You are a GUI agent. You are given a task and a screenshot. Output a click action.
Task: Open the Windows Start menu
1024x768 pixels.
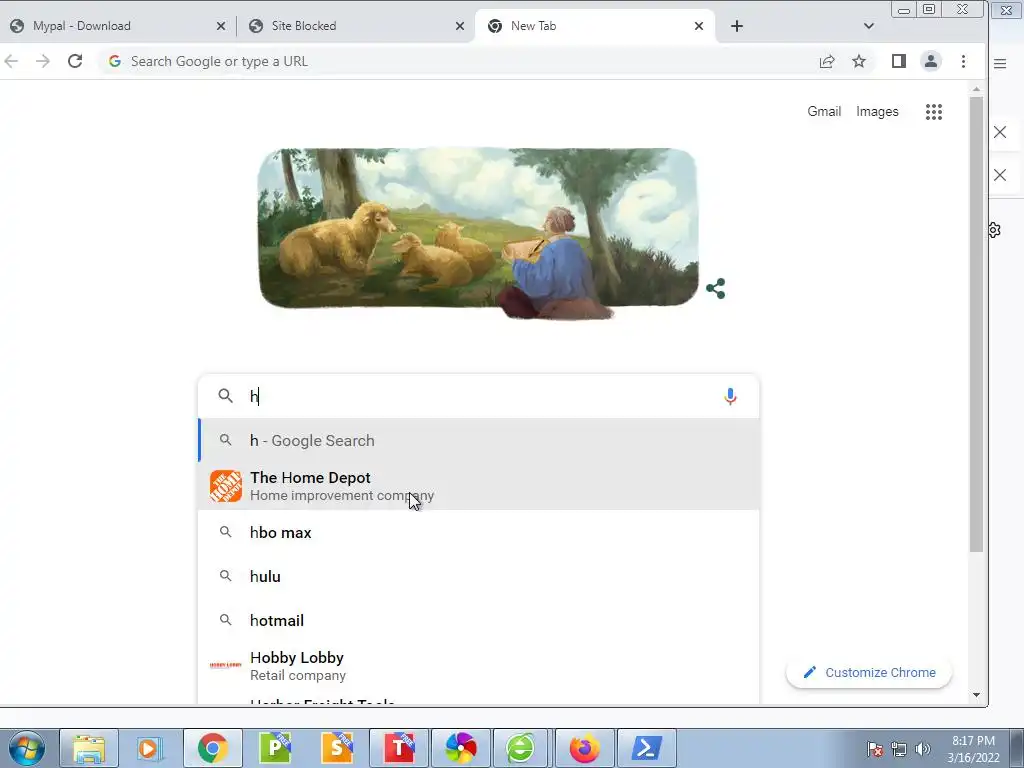click(27, 748)
